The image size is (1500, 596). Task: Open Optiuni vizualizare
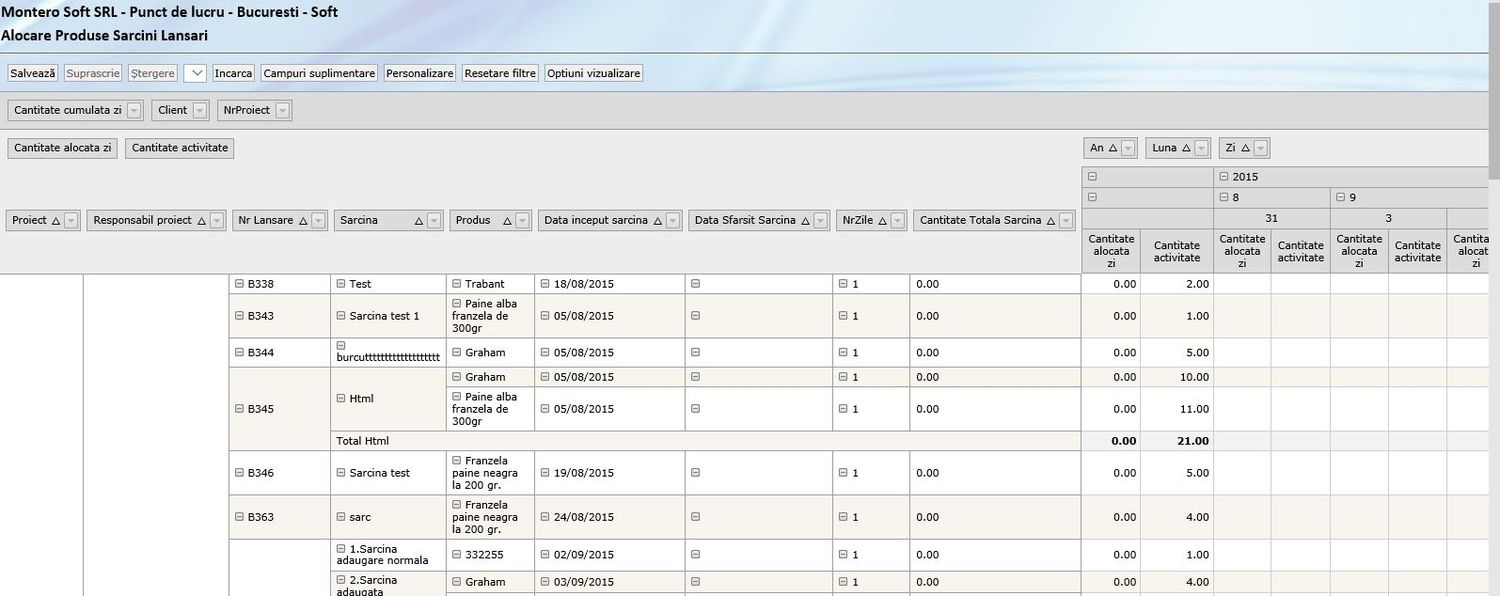[594, 73]
